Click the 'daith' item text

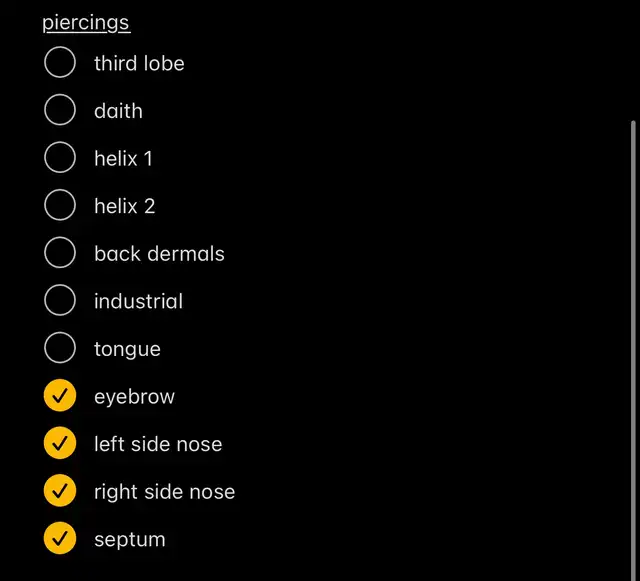pyautogui.click(x=118, y=111)
